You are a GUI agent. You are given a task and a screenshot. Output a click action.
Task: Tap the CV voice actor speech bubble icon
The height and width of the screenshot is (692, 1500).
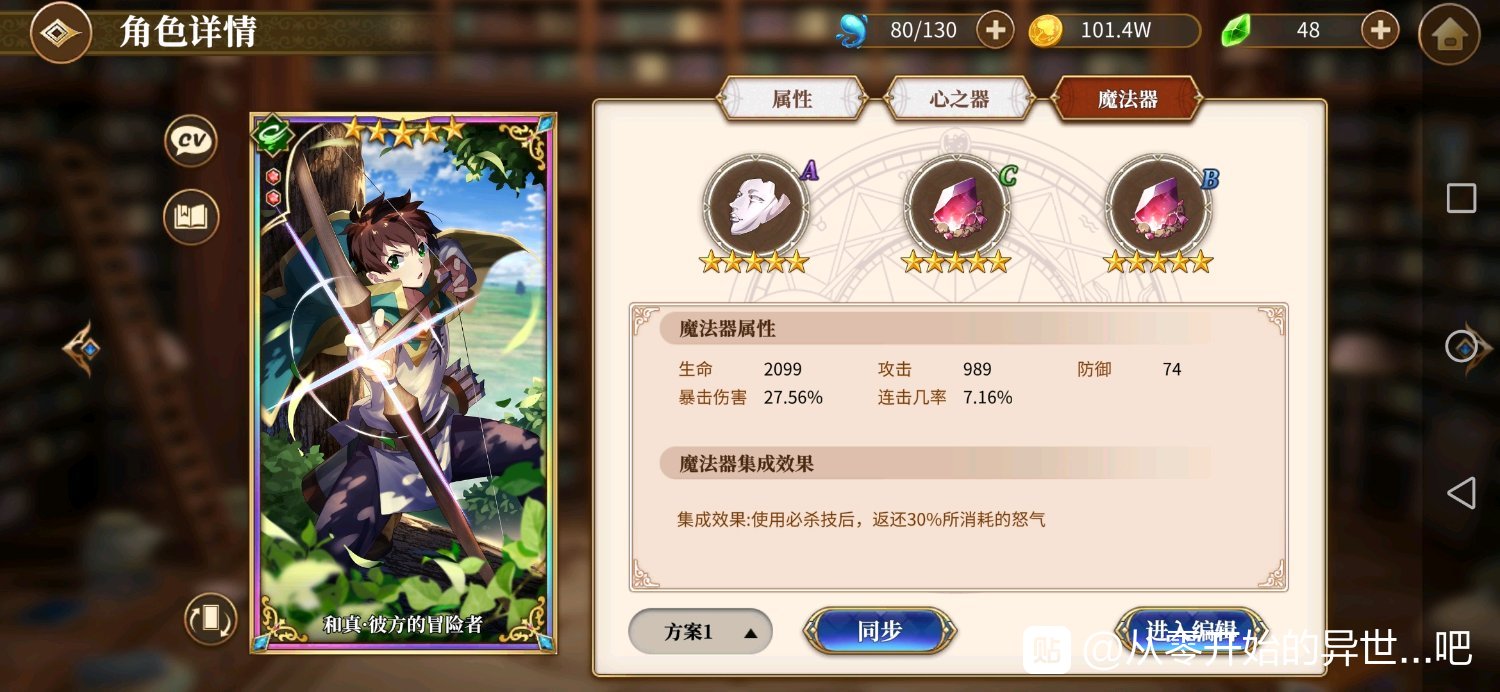click(191, 141)
